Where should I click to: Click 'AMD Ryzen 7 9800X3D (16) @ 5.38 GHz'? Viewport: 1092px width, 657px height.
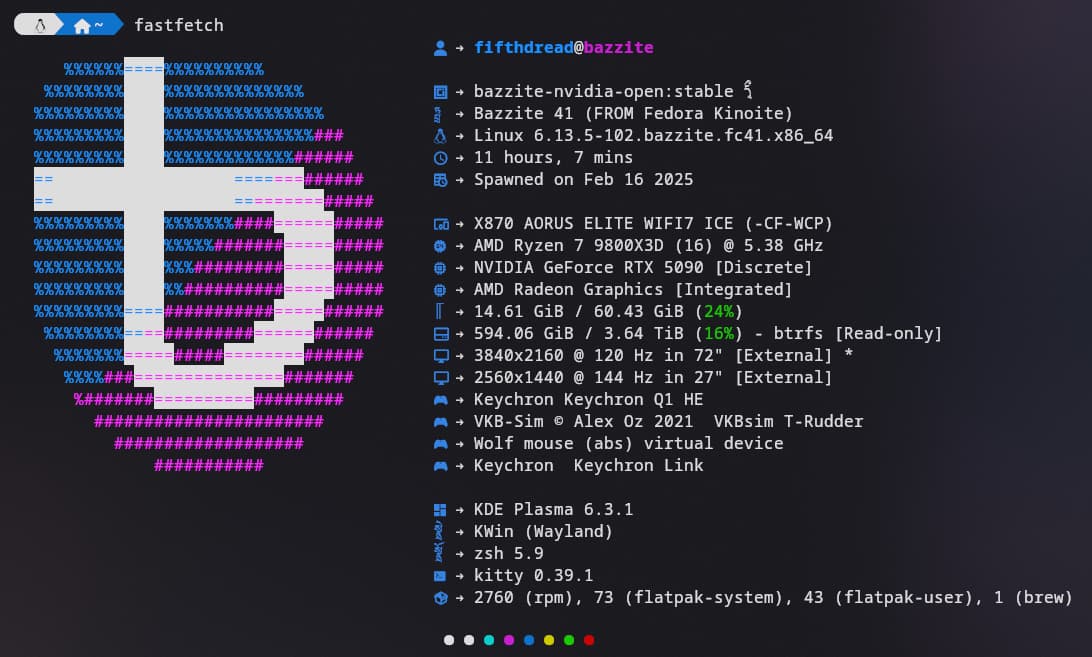click(x=648, y=245)
